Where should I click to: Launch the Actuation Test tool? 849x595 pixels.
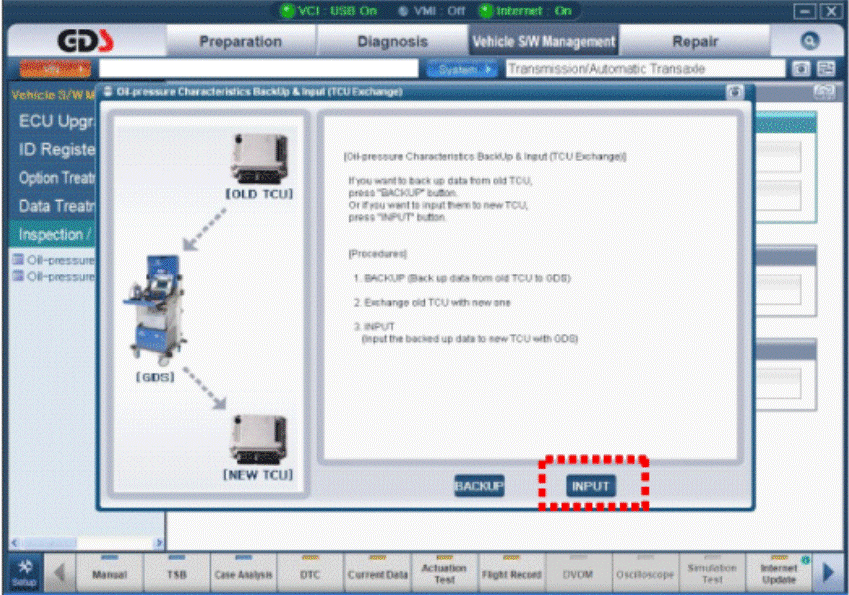tap(445, 573)
